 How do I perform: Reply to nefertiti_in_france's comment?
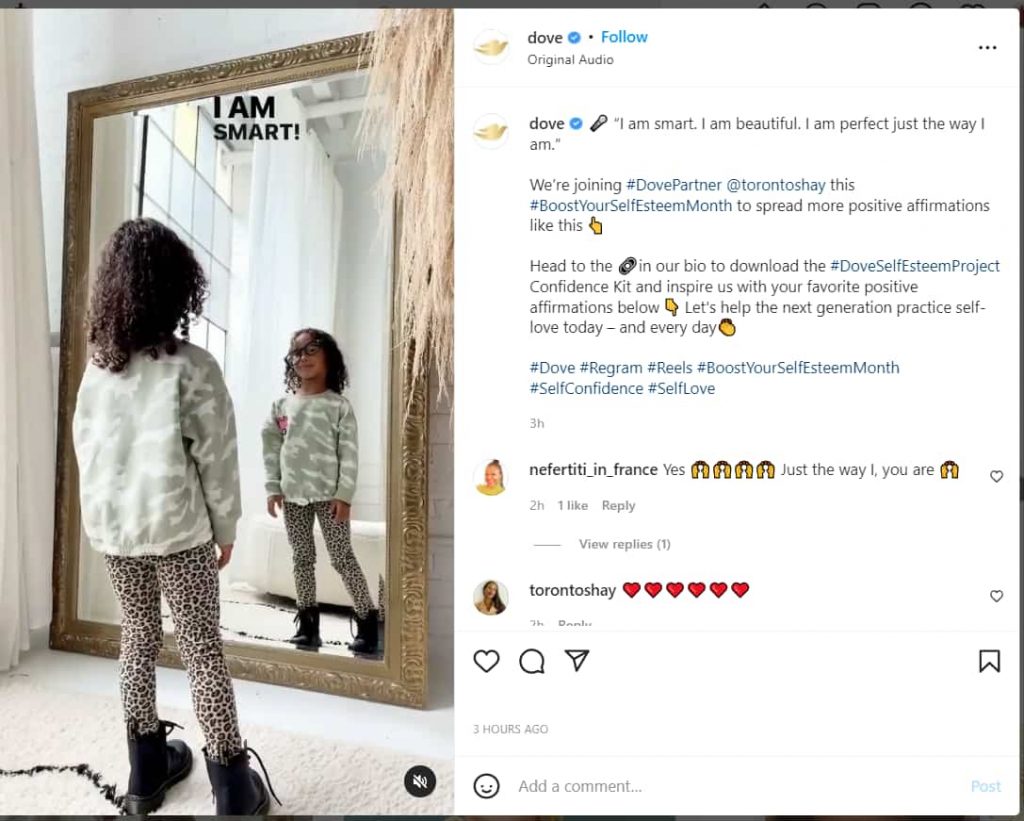[x=618, y=506]
